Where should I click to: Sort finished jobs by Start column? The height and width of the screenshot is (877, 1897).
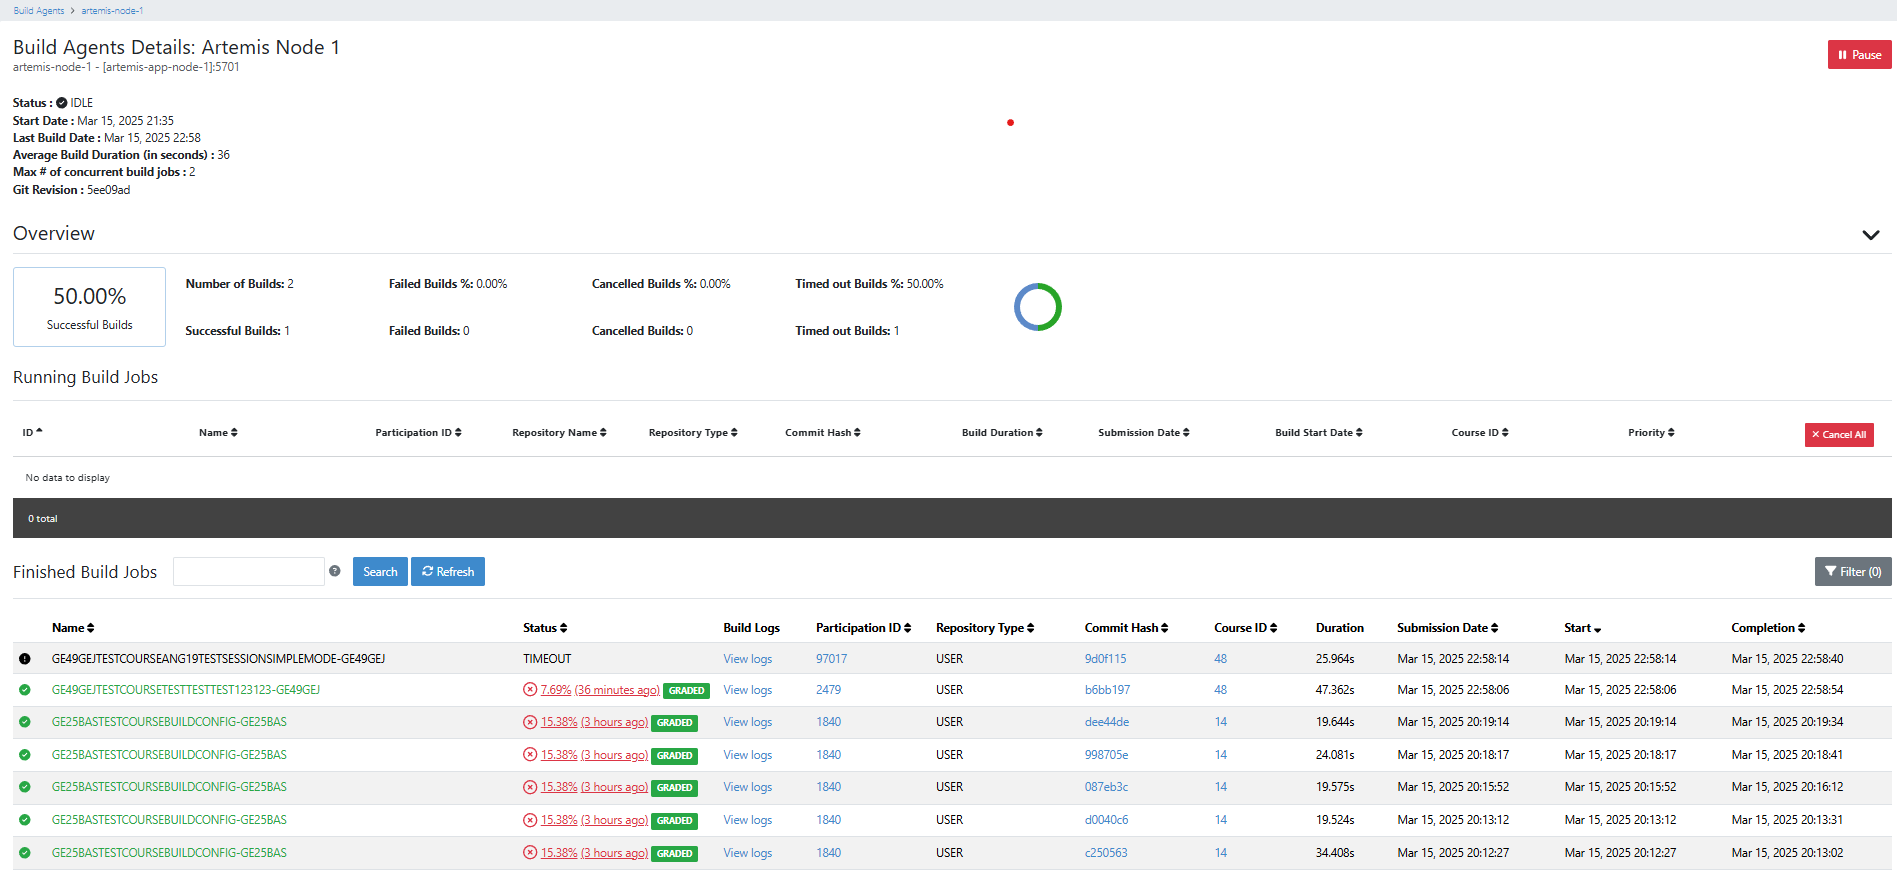click(1582, 628)
